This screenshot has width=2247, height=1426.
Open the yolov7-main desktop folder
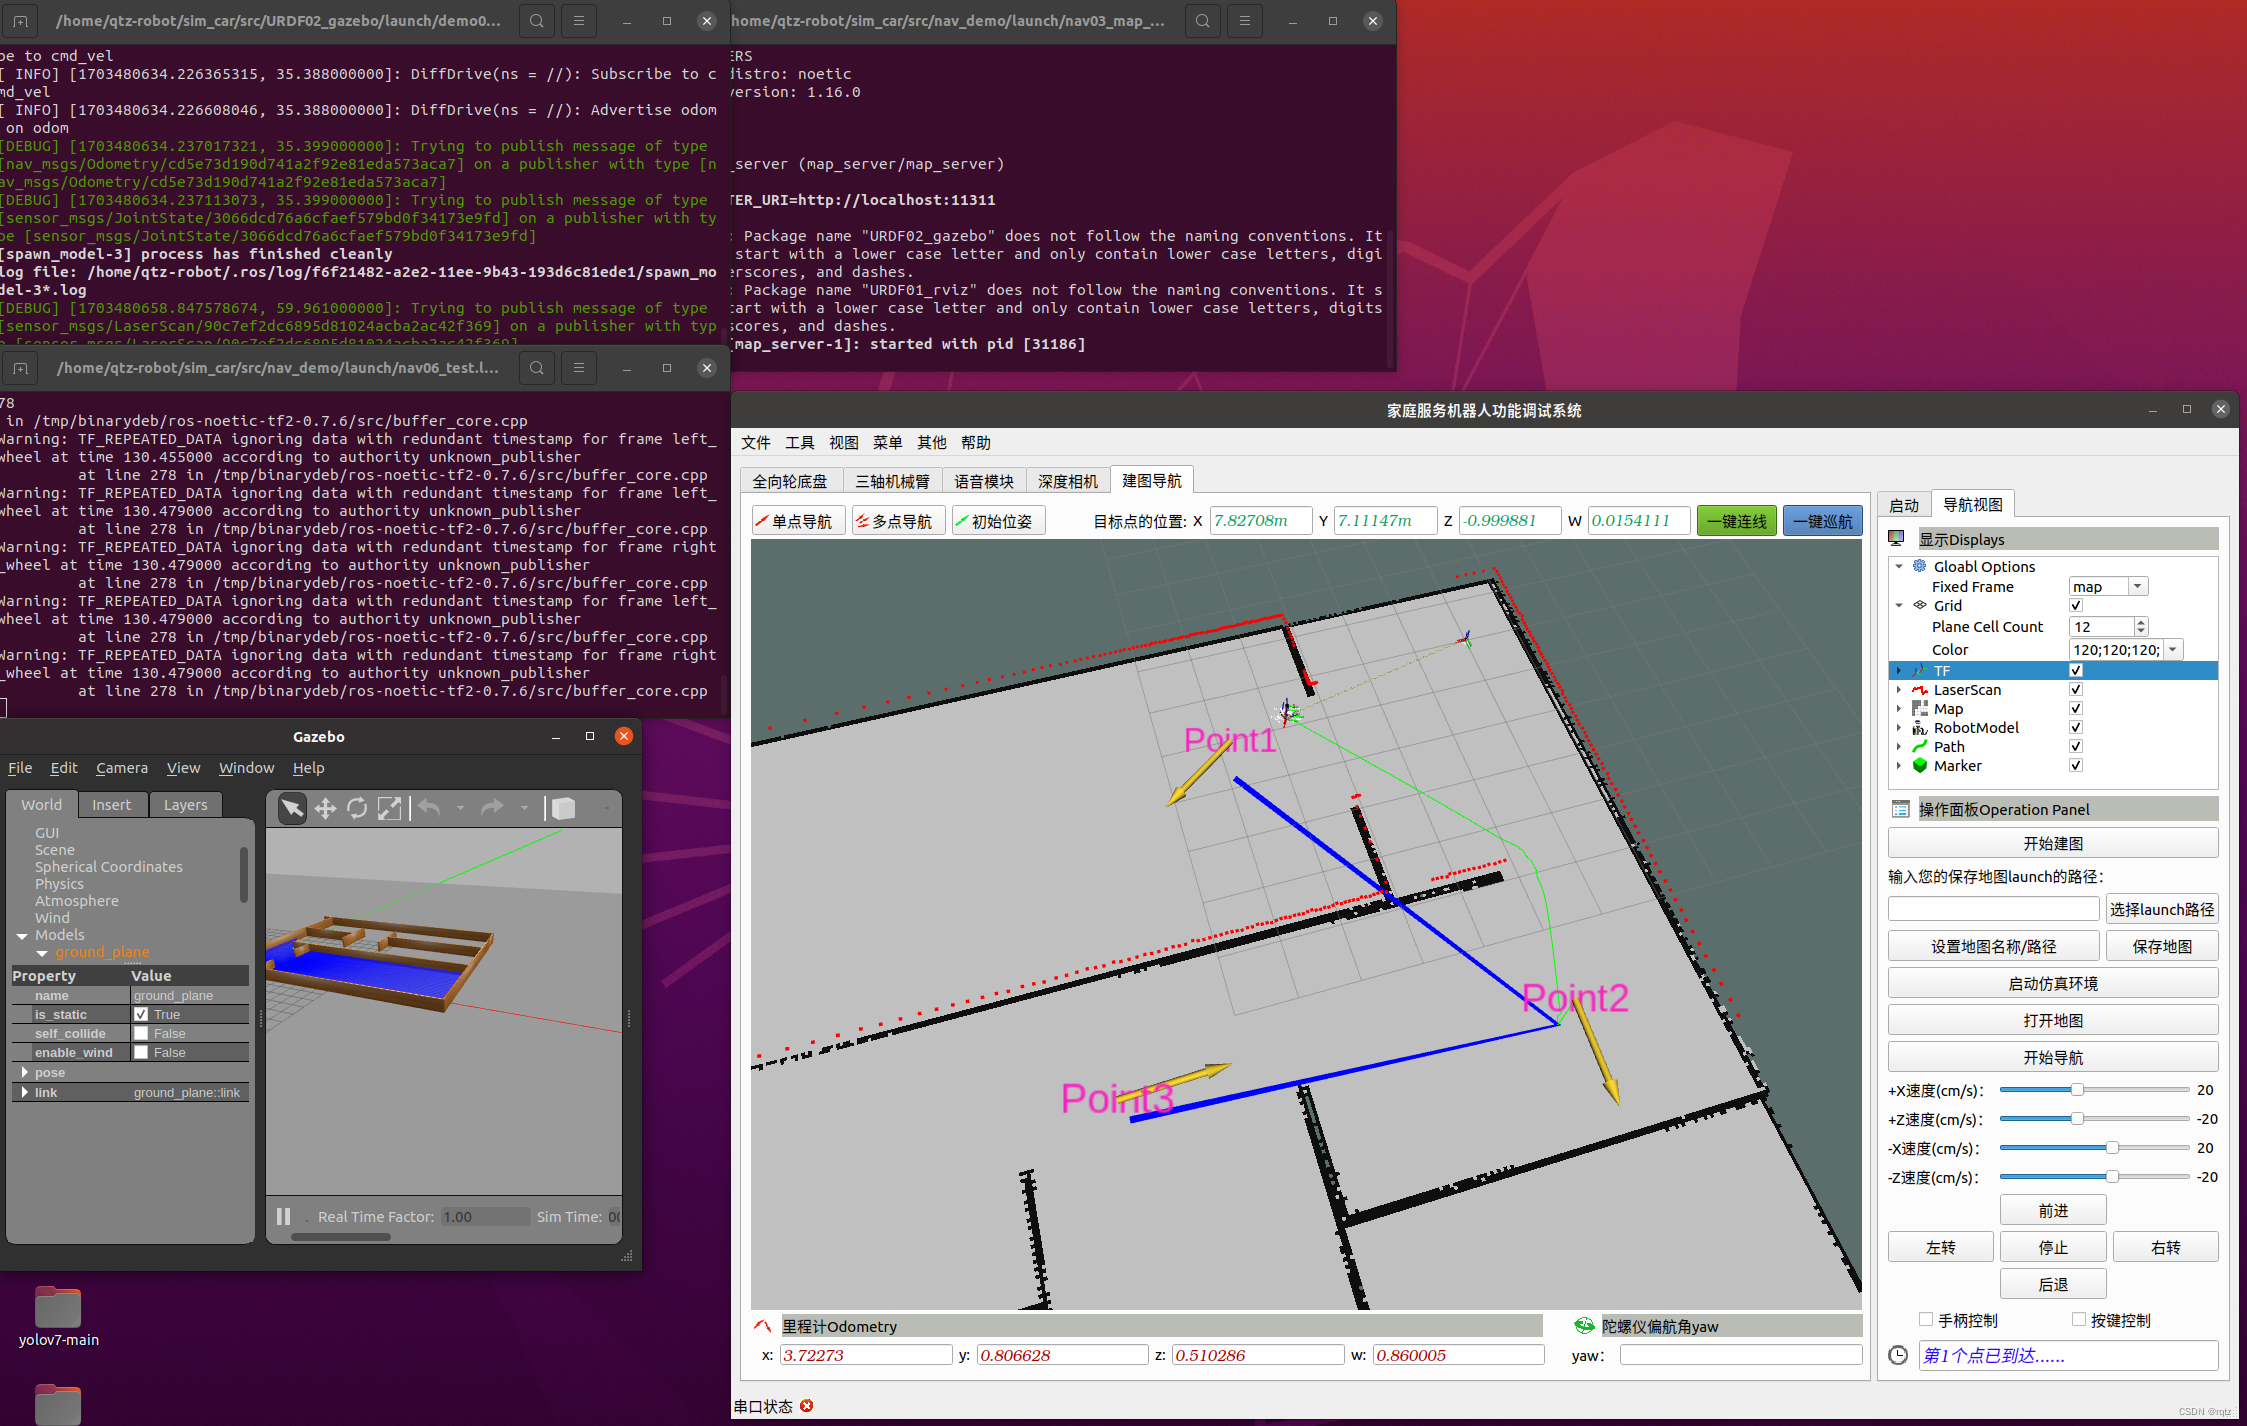58,1308
